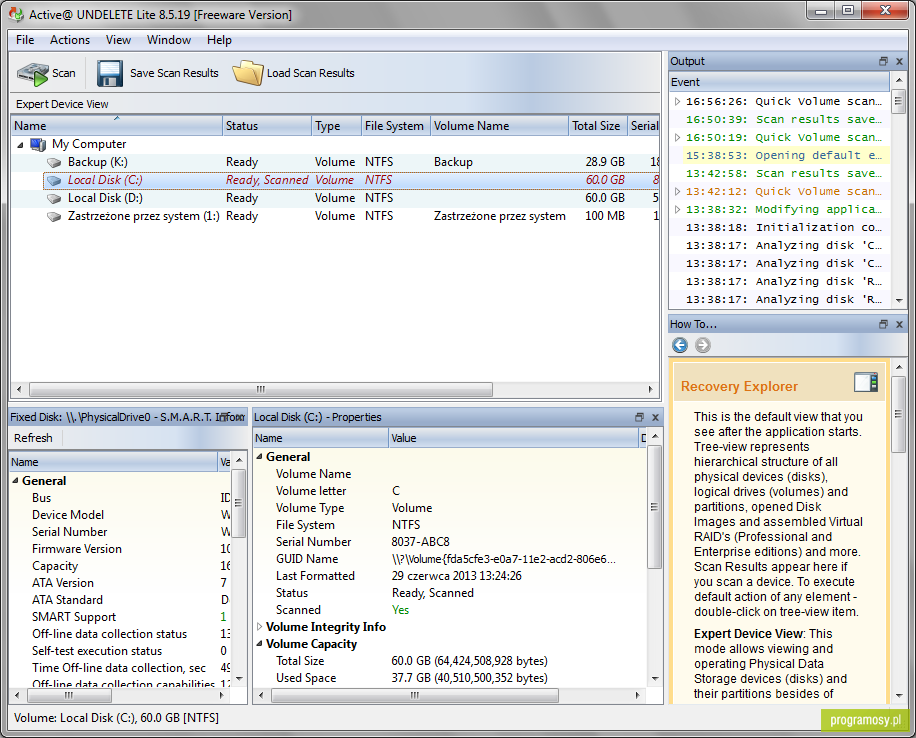This screenshot has width=916, height=738.
Task: Click the Scan button label
Action: 64,74
